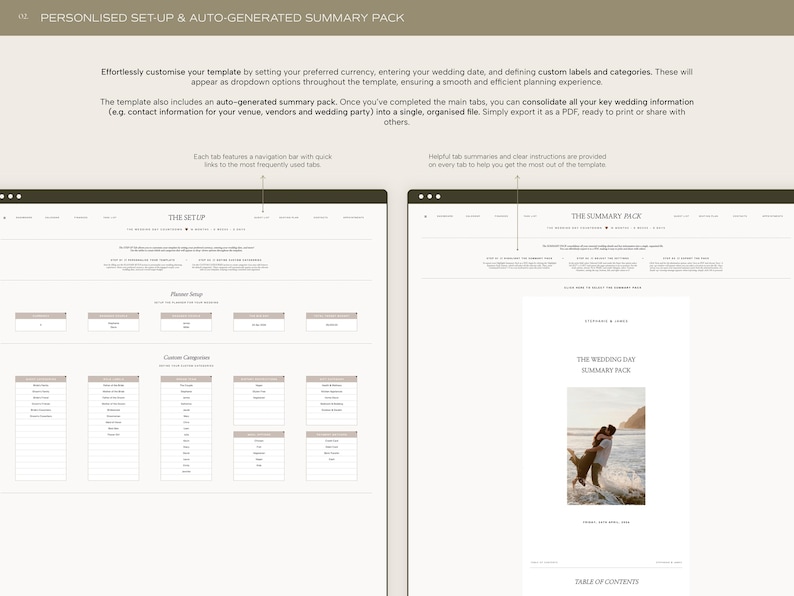The height and width of the screenshot is (596, 794).
Task: Click Step 03 heading in Summary Pack window
Action: coord(686,258)
